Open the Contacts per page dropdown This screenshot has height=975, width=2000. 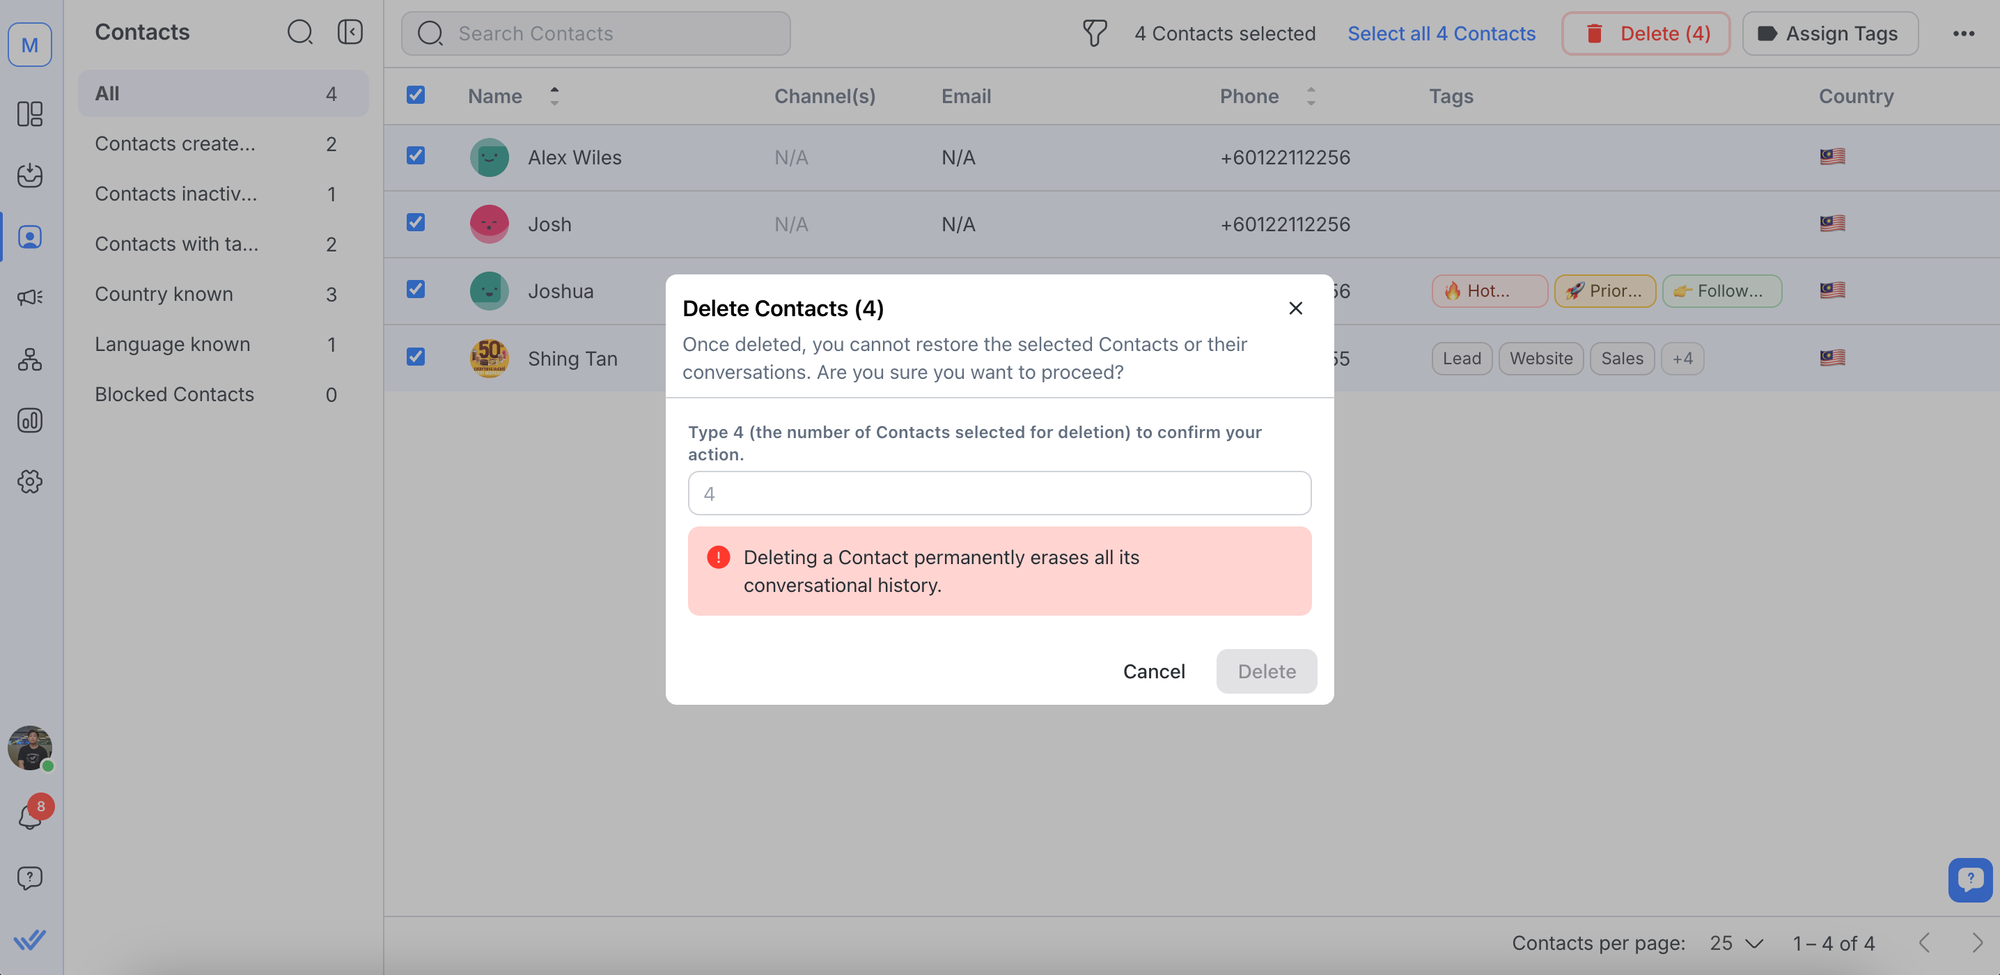[1736, 943]
